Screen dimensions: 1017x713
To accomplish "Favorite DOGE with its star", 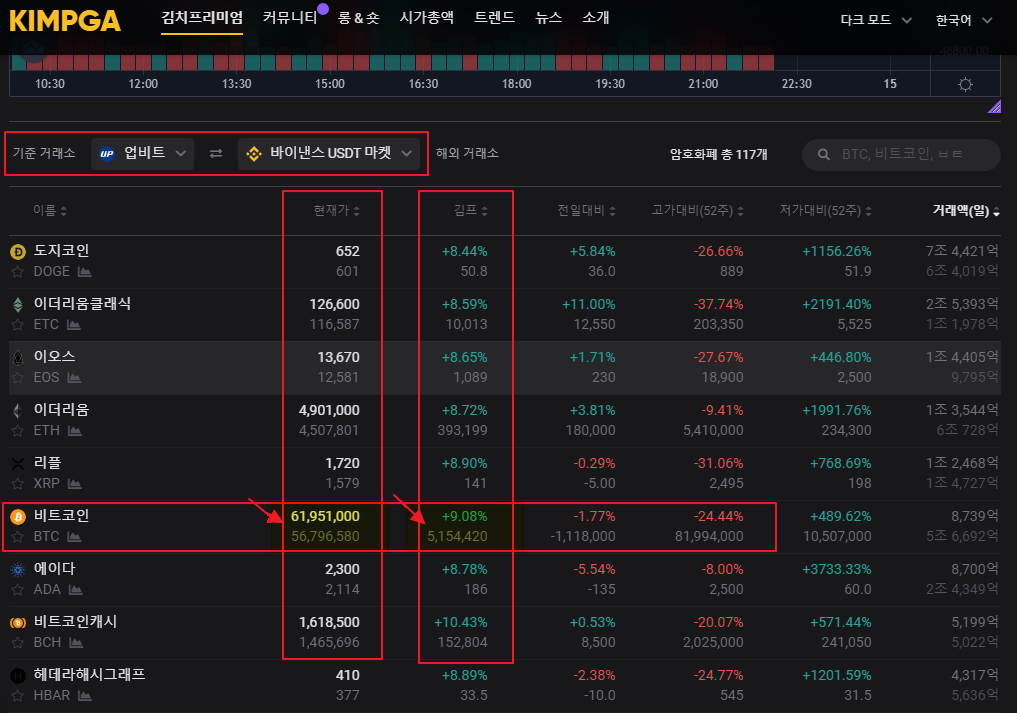I will [18, 272].
